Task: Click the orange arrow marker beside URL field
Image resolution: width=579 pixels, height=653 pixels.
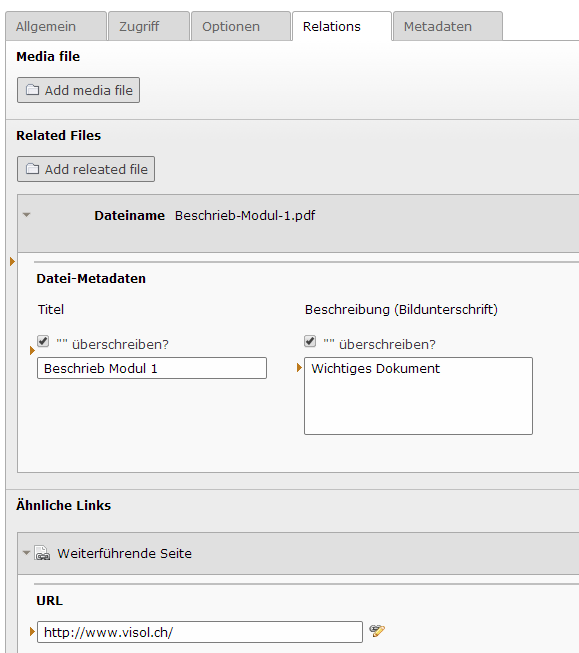Action: pos(32,631)
